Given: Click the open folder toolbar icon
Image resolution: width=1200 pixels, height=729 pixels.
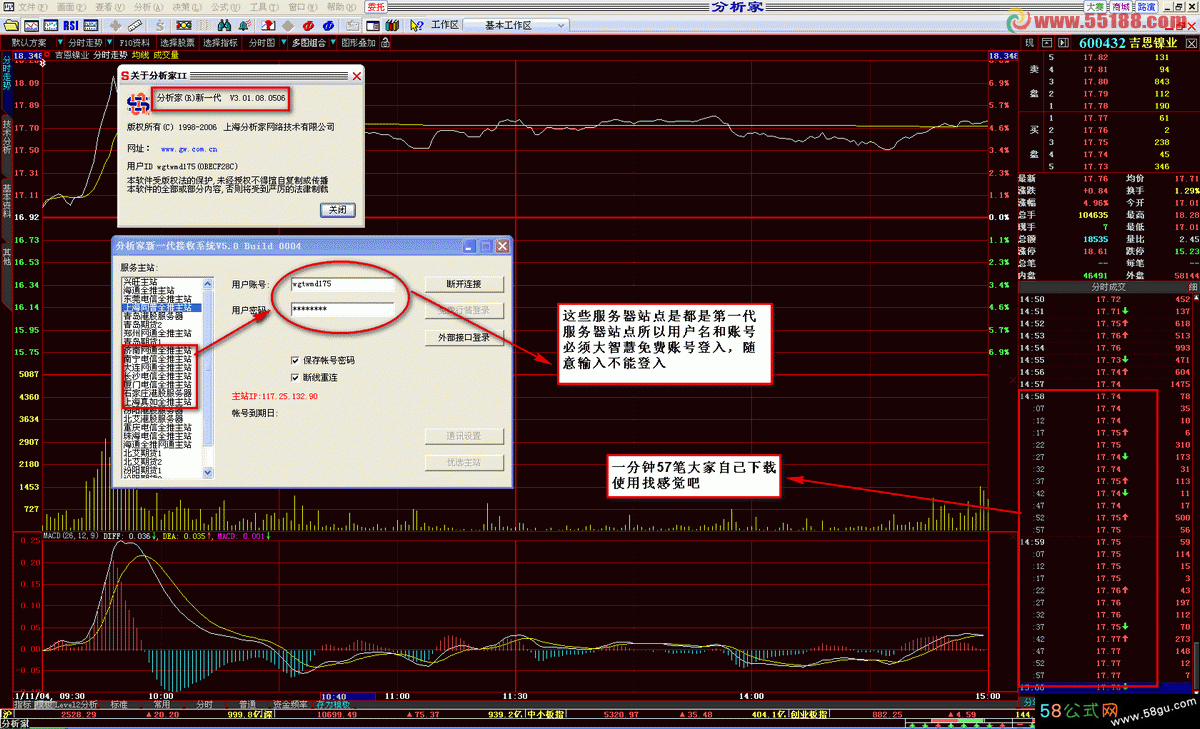Looking at the screenshot, I should (x=11, y=24).
